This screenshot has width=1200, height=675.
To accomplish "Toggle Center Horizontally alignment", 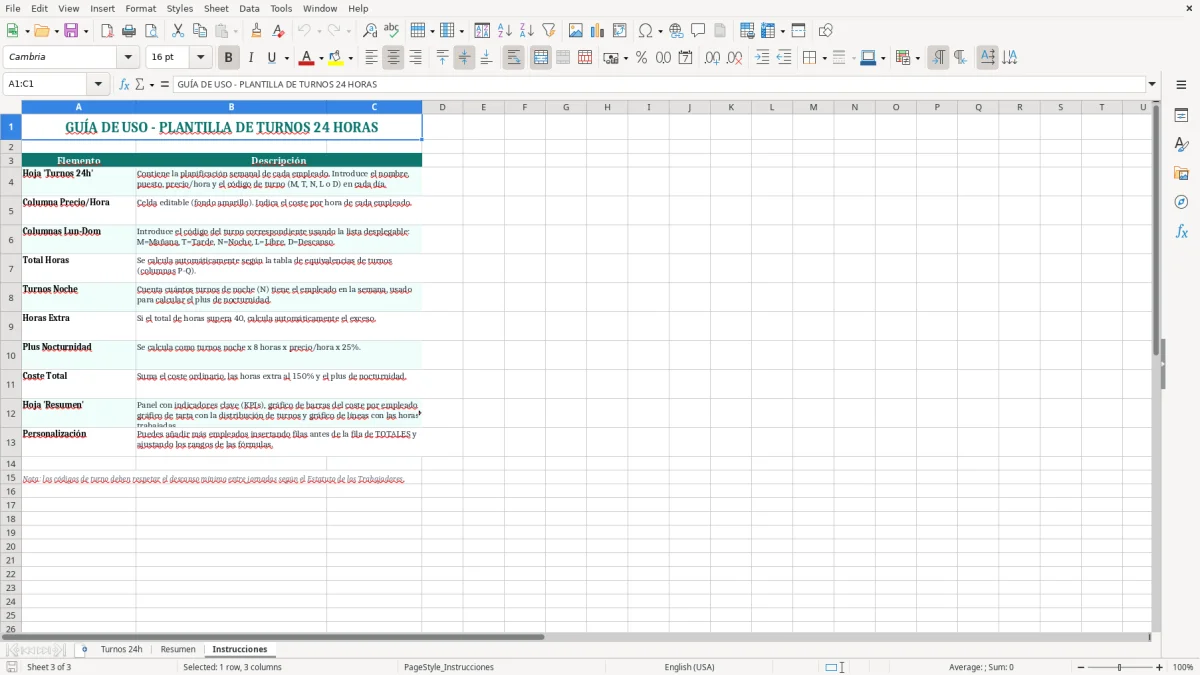I will (x=393, y=58).
